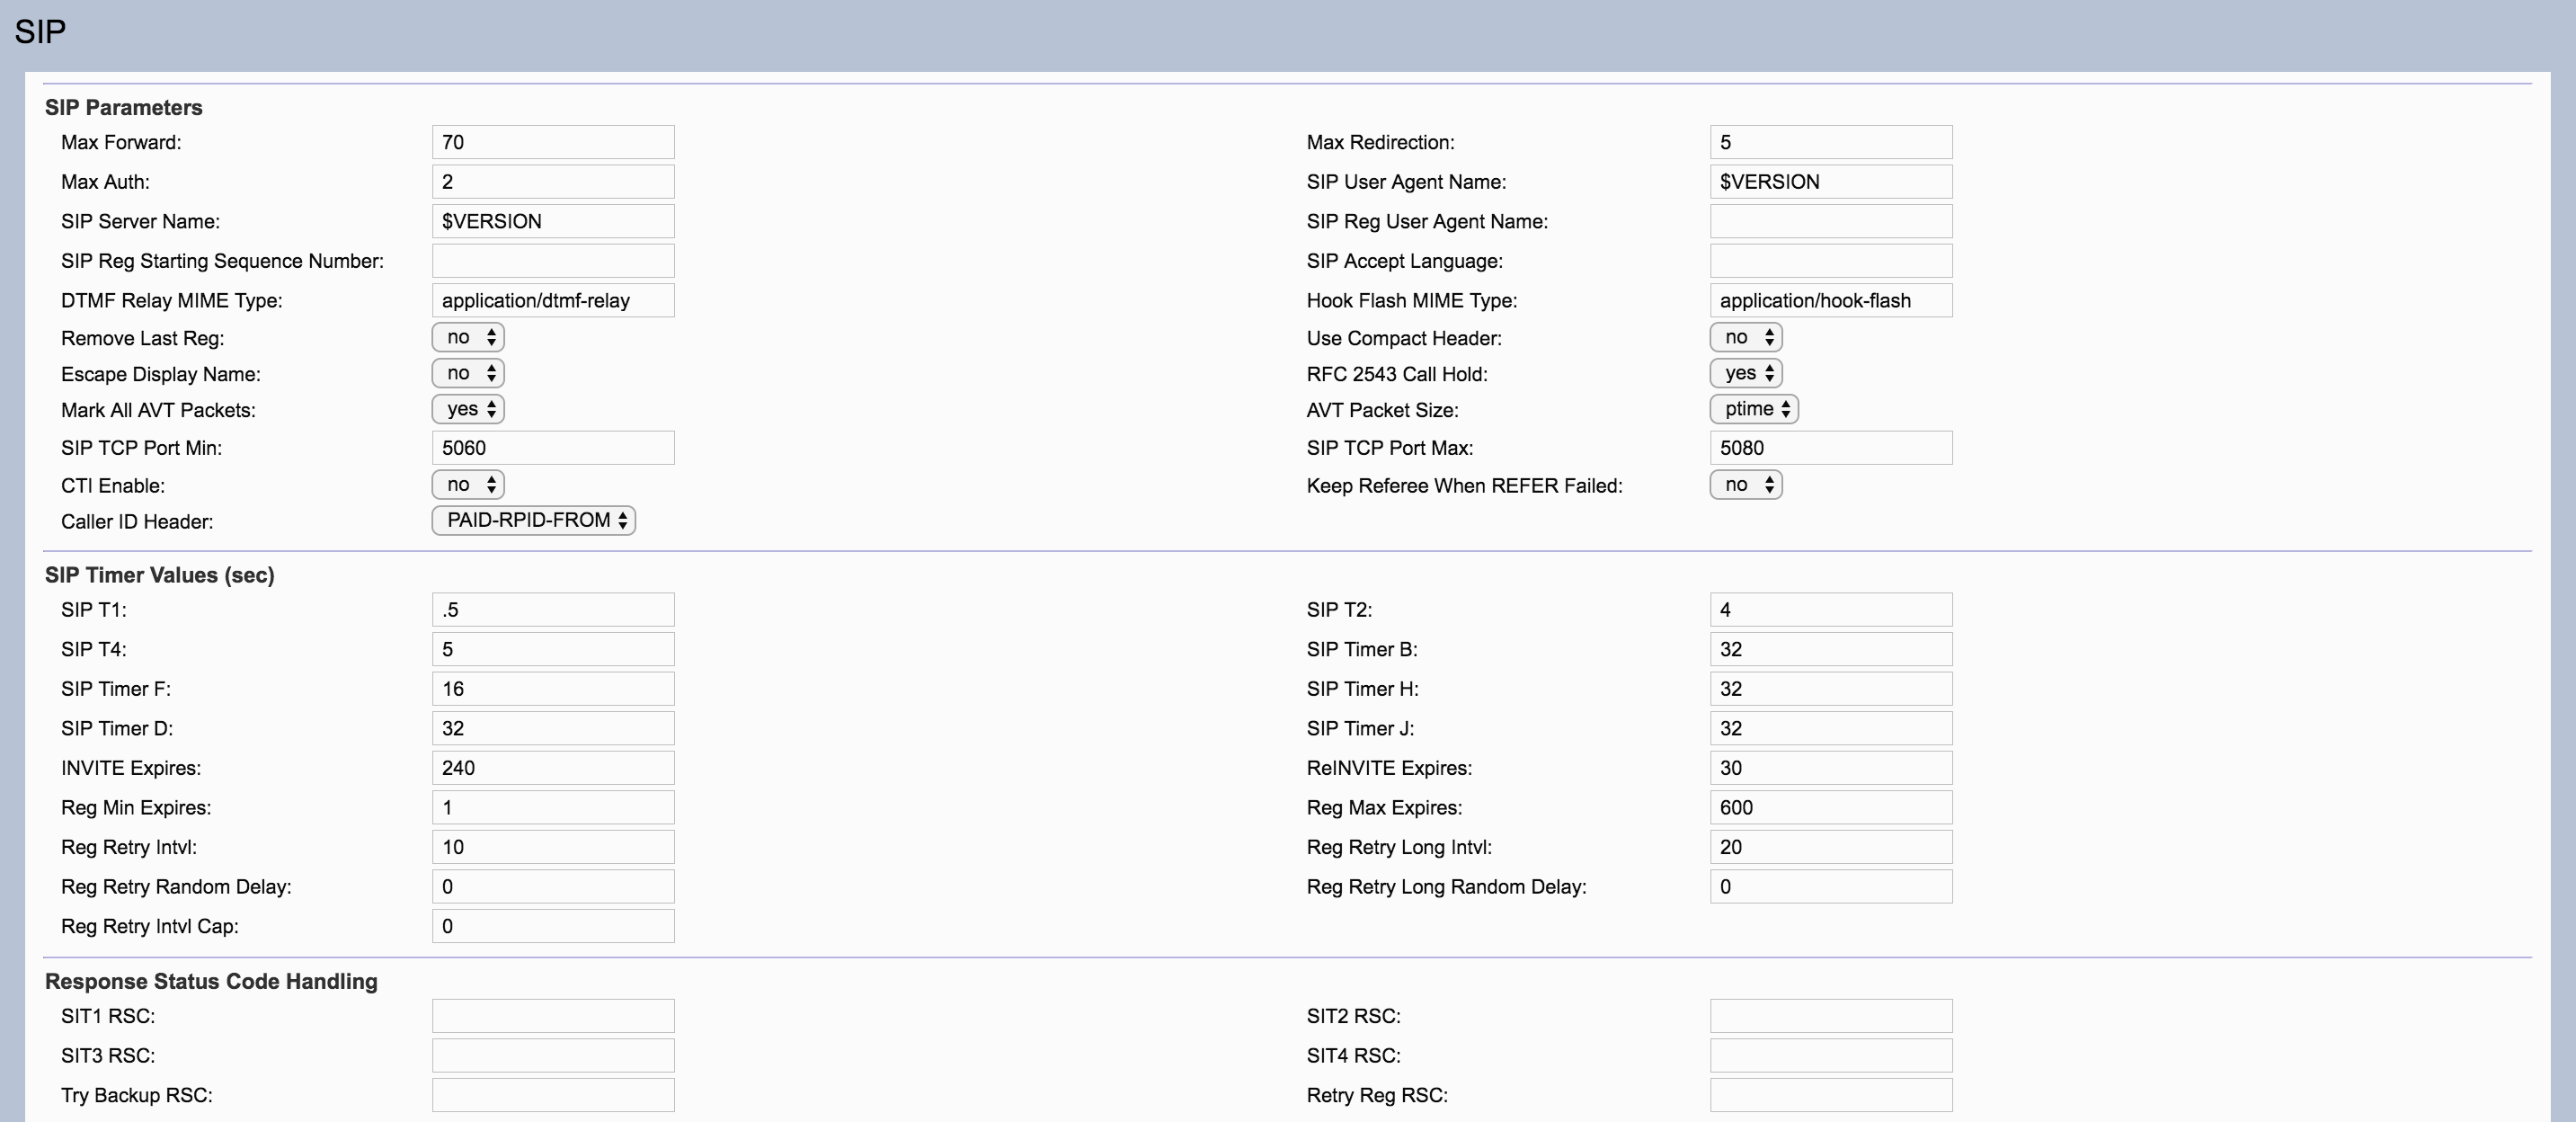This screenshot has width=2576, height=1122.
Task: Open Keep Referee When REFER Failed dropdown
Action: pos(1746,485)
